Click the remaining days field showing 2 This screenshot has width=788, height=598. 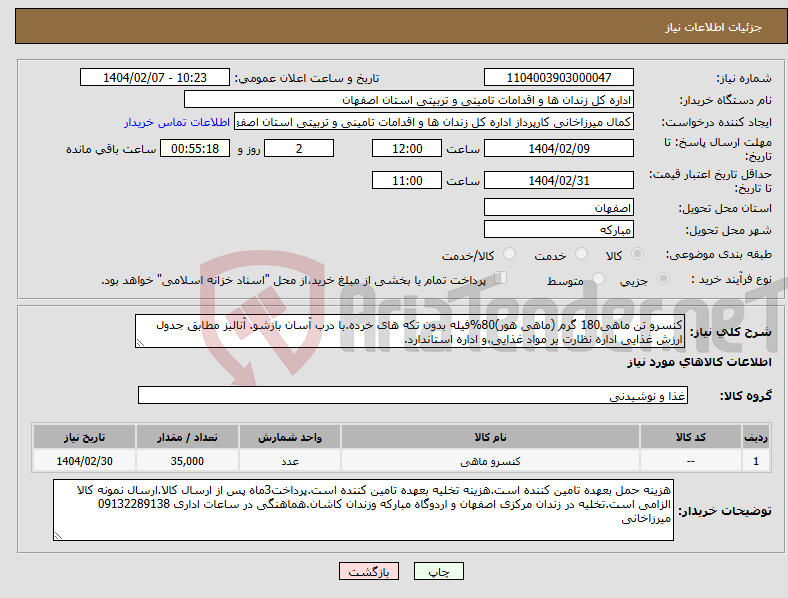point(299,149)
